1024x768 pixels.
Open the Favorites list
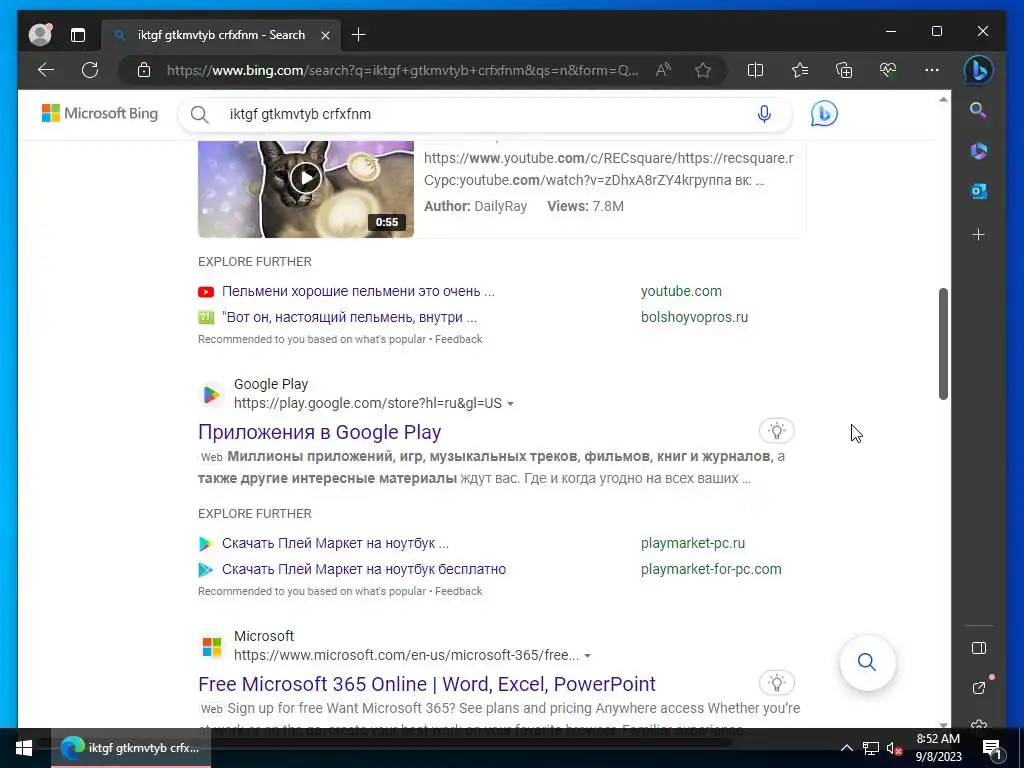[799, 70]
